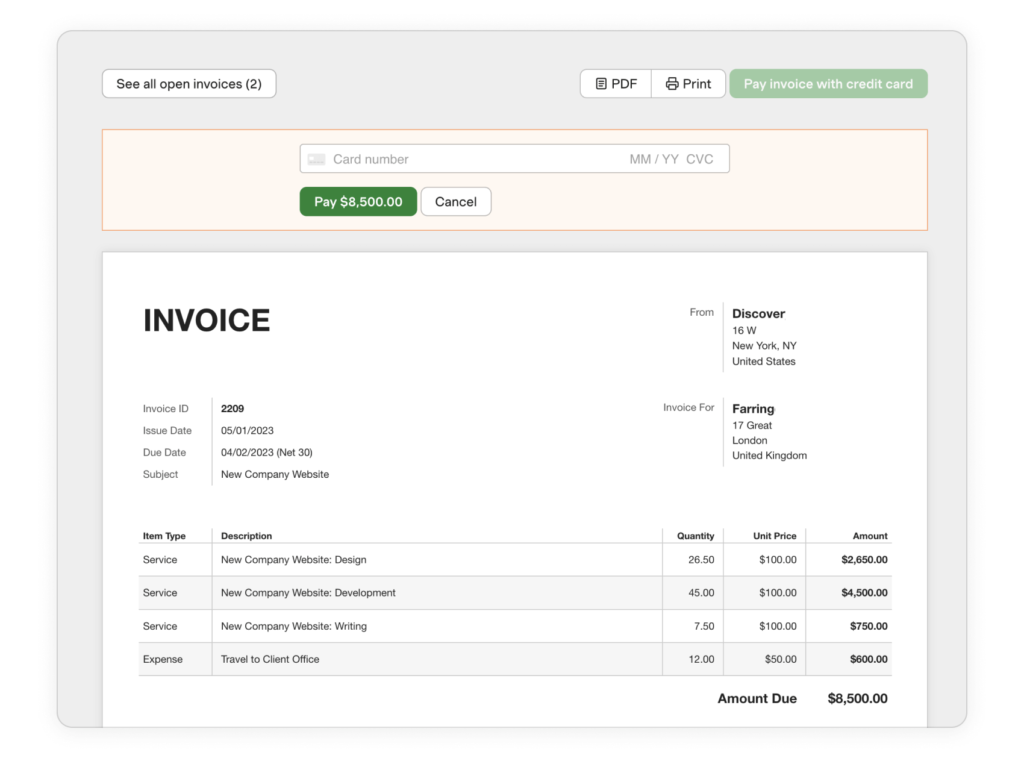Click quantity 26.50 in Design row
1024x758 pixels.
701,560
